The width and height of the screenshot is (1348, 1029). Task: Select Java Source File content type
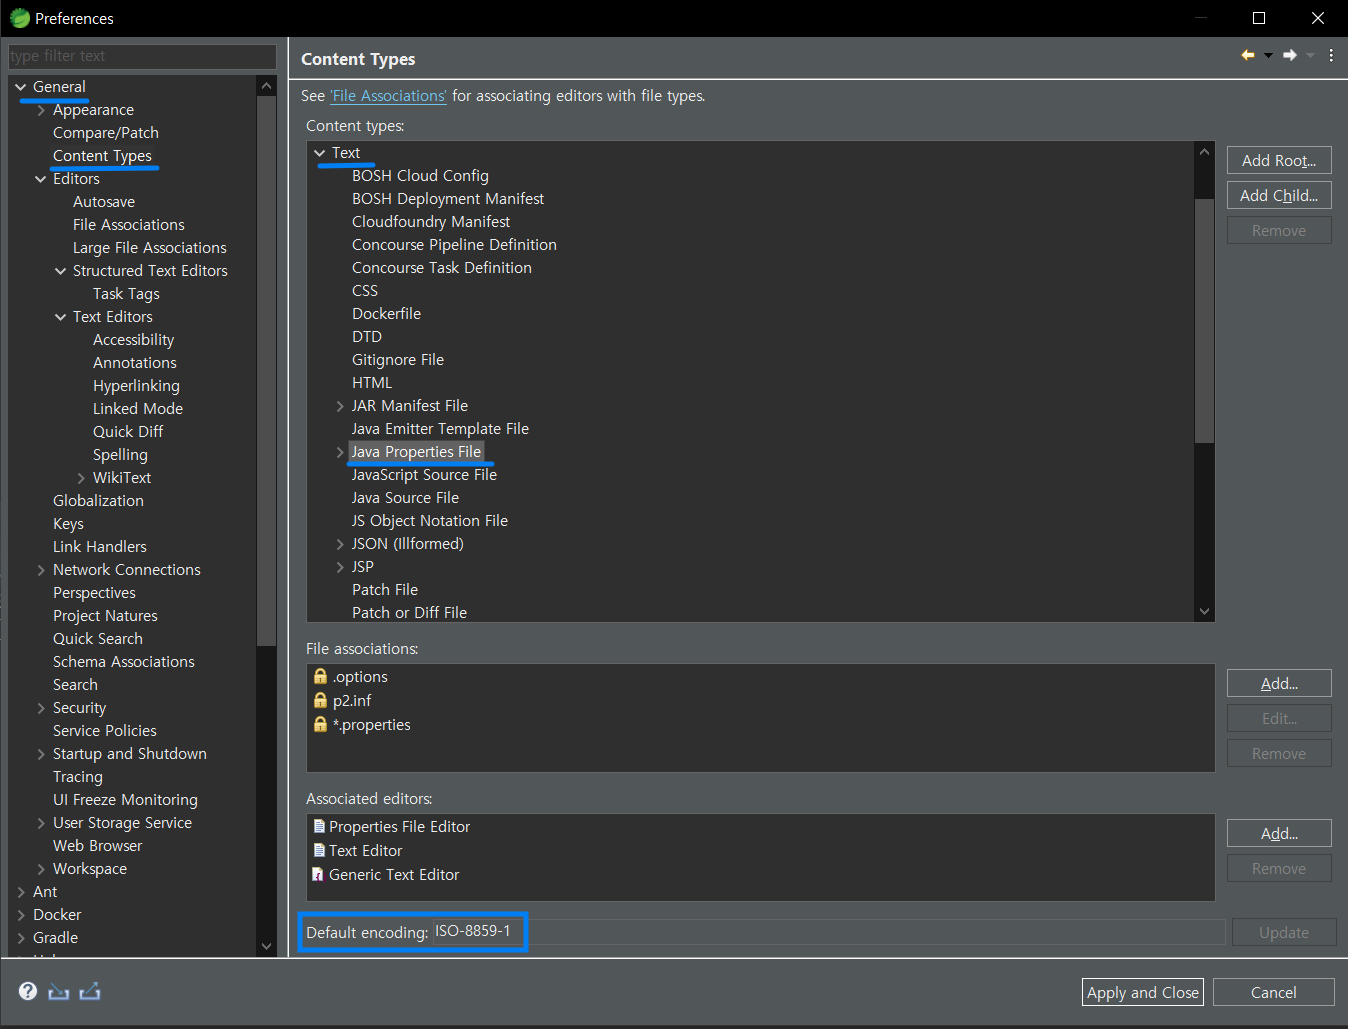(x=405, y=498)
